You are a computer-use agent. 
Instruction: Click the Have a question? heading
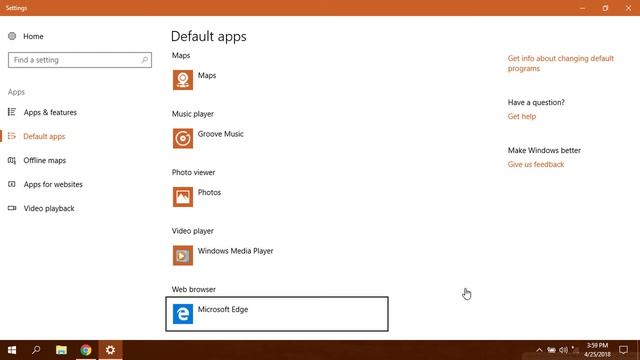(536, 102)
